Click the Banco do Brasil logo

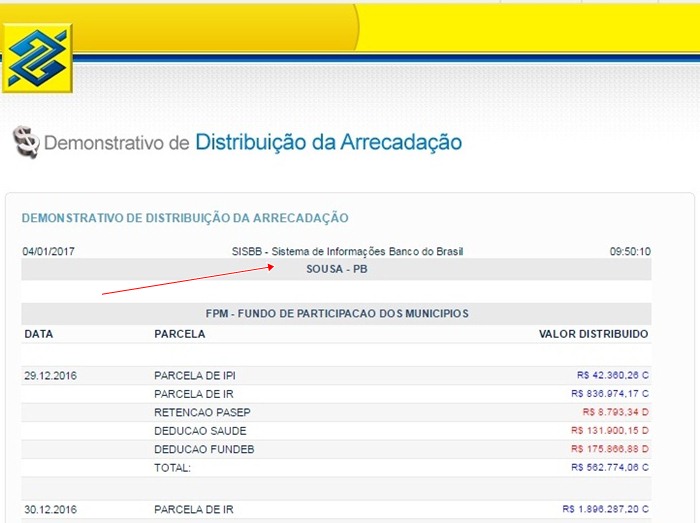pos(37,58)
